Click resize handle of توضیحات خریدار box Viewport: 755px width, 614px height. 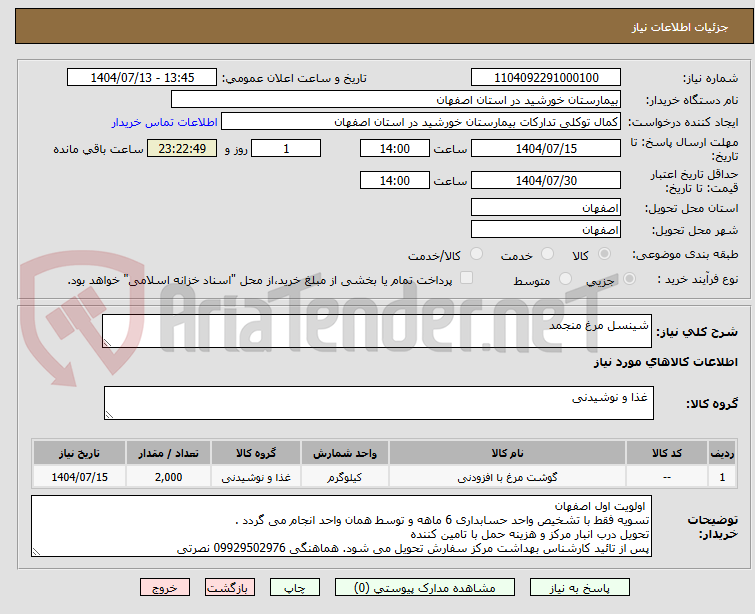click(x=37, y=552)
